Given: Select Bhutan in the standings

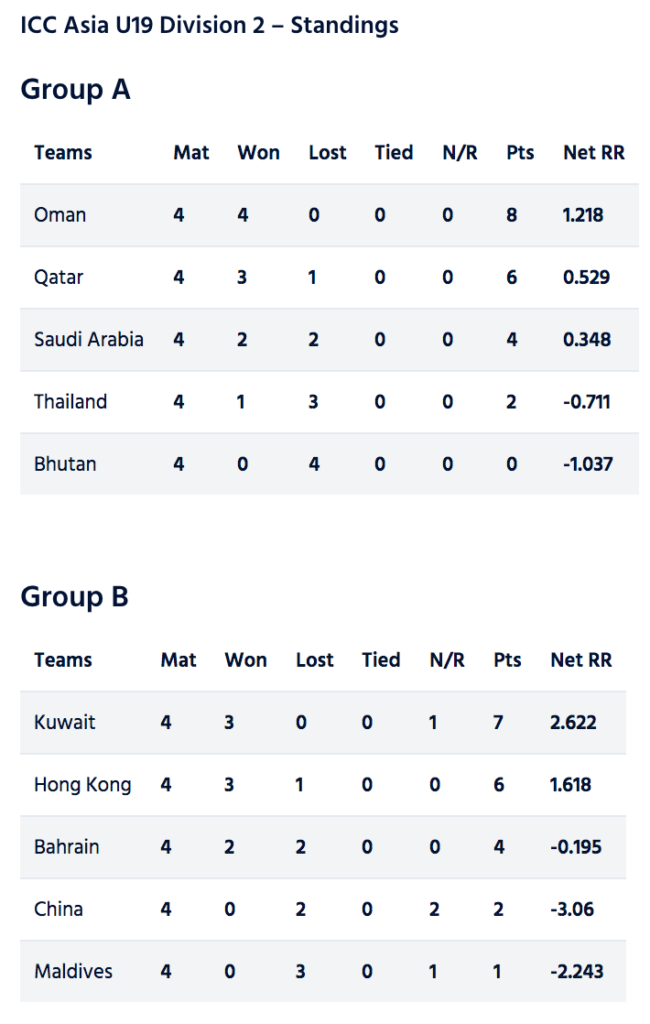Looking at the screenshot, I should [x=65, y=464].
